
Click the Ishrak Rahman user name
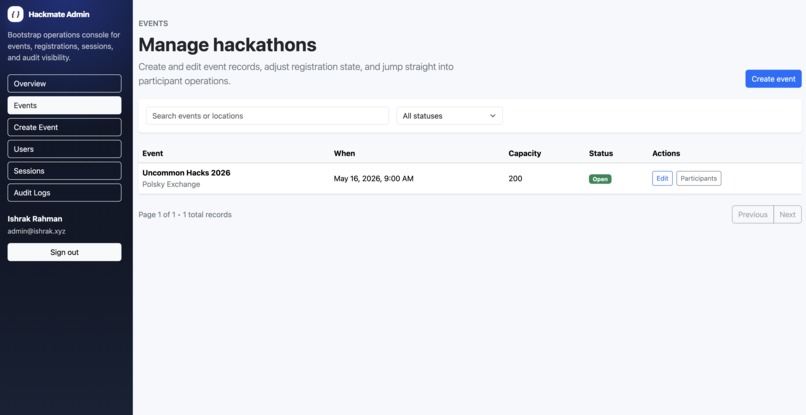tap(35, 219)
